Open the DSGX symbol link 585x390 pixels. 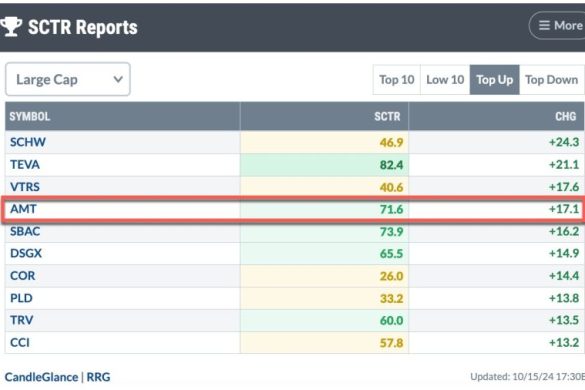coord(26,253)
